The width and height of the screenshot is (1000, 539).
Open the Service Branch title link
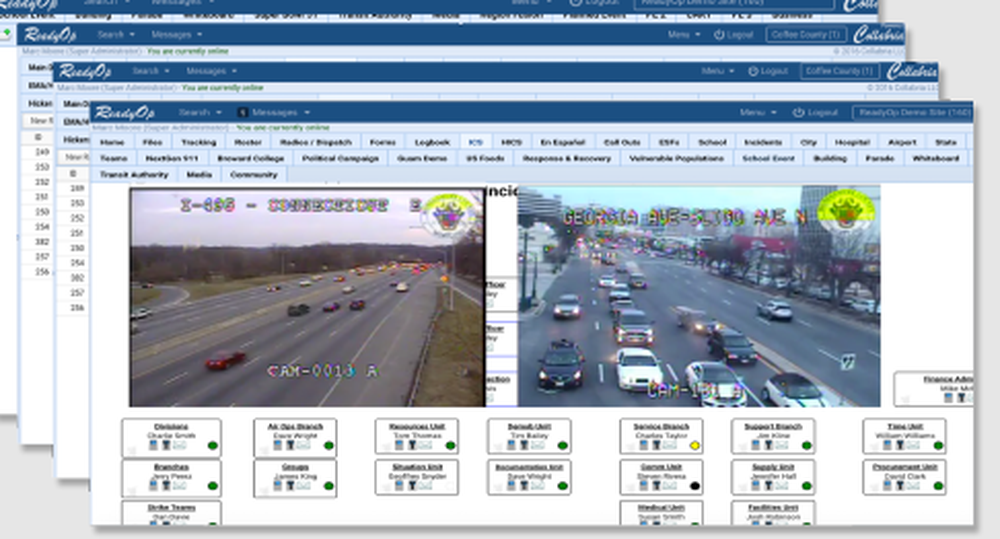click(x=661, y=426)
